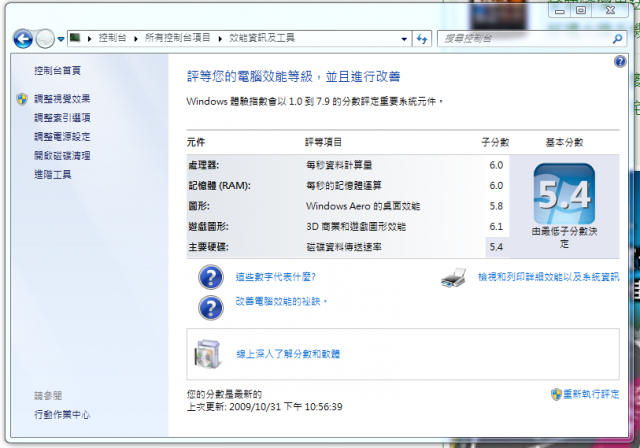
Task: Click the 元件 column header
Action: [196, 142]
